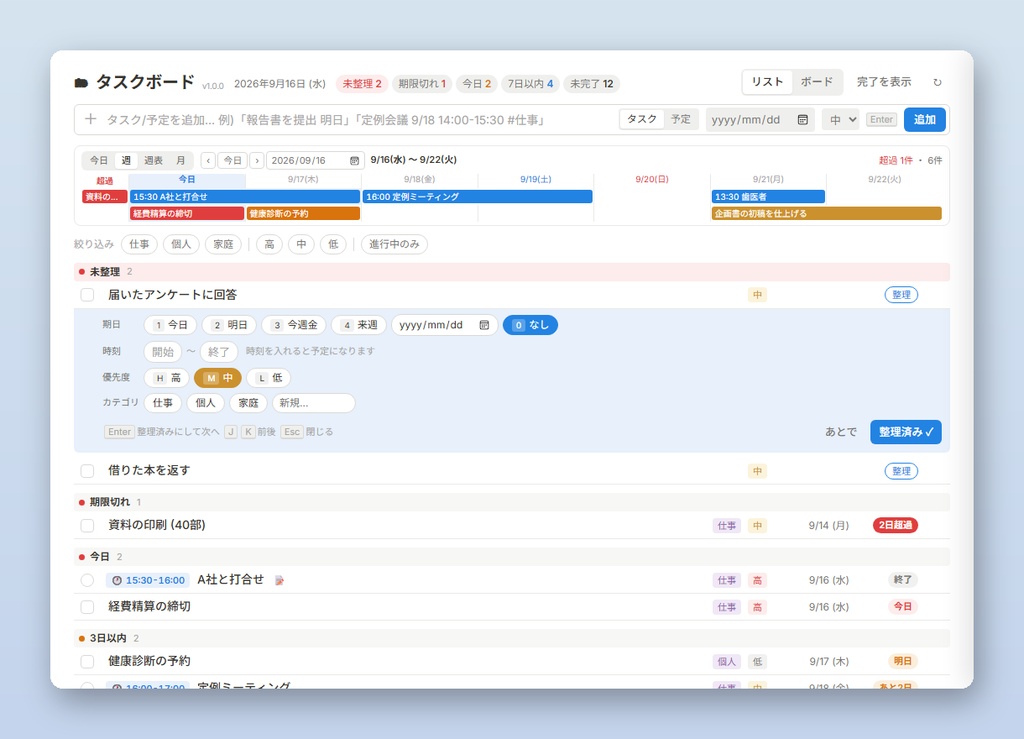This screenshot has height=739, width=1024.
Task: Open the 16:00 定例ミーティング calendar event
Action: point(477,197)
